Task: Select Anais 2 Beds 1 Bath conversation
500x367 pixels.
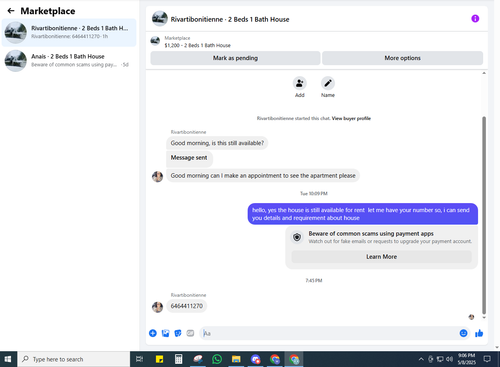Action: [69, 61]
